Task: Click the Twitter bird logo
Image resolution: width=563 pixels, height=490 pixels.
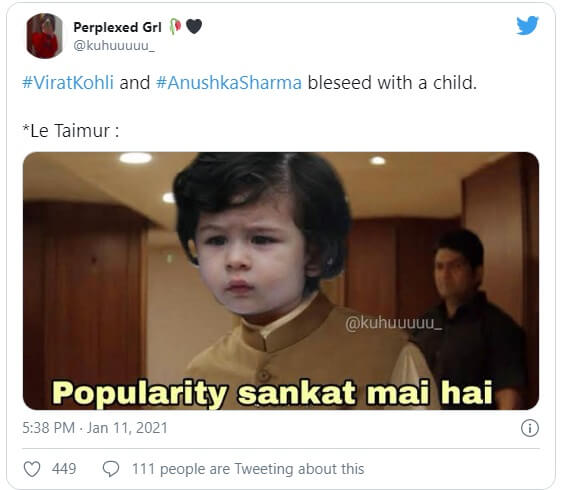Action: [527, 25]
